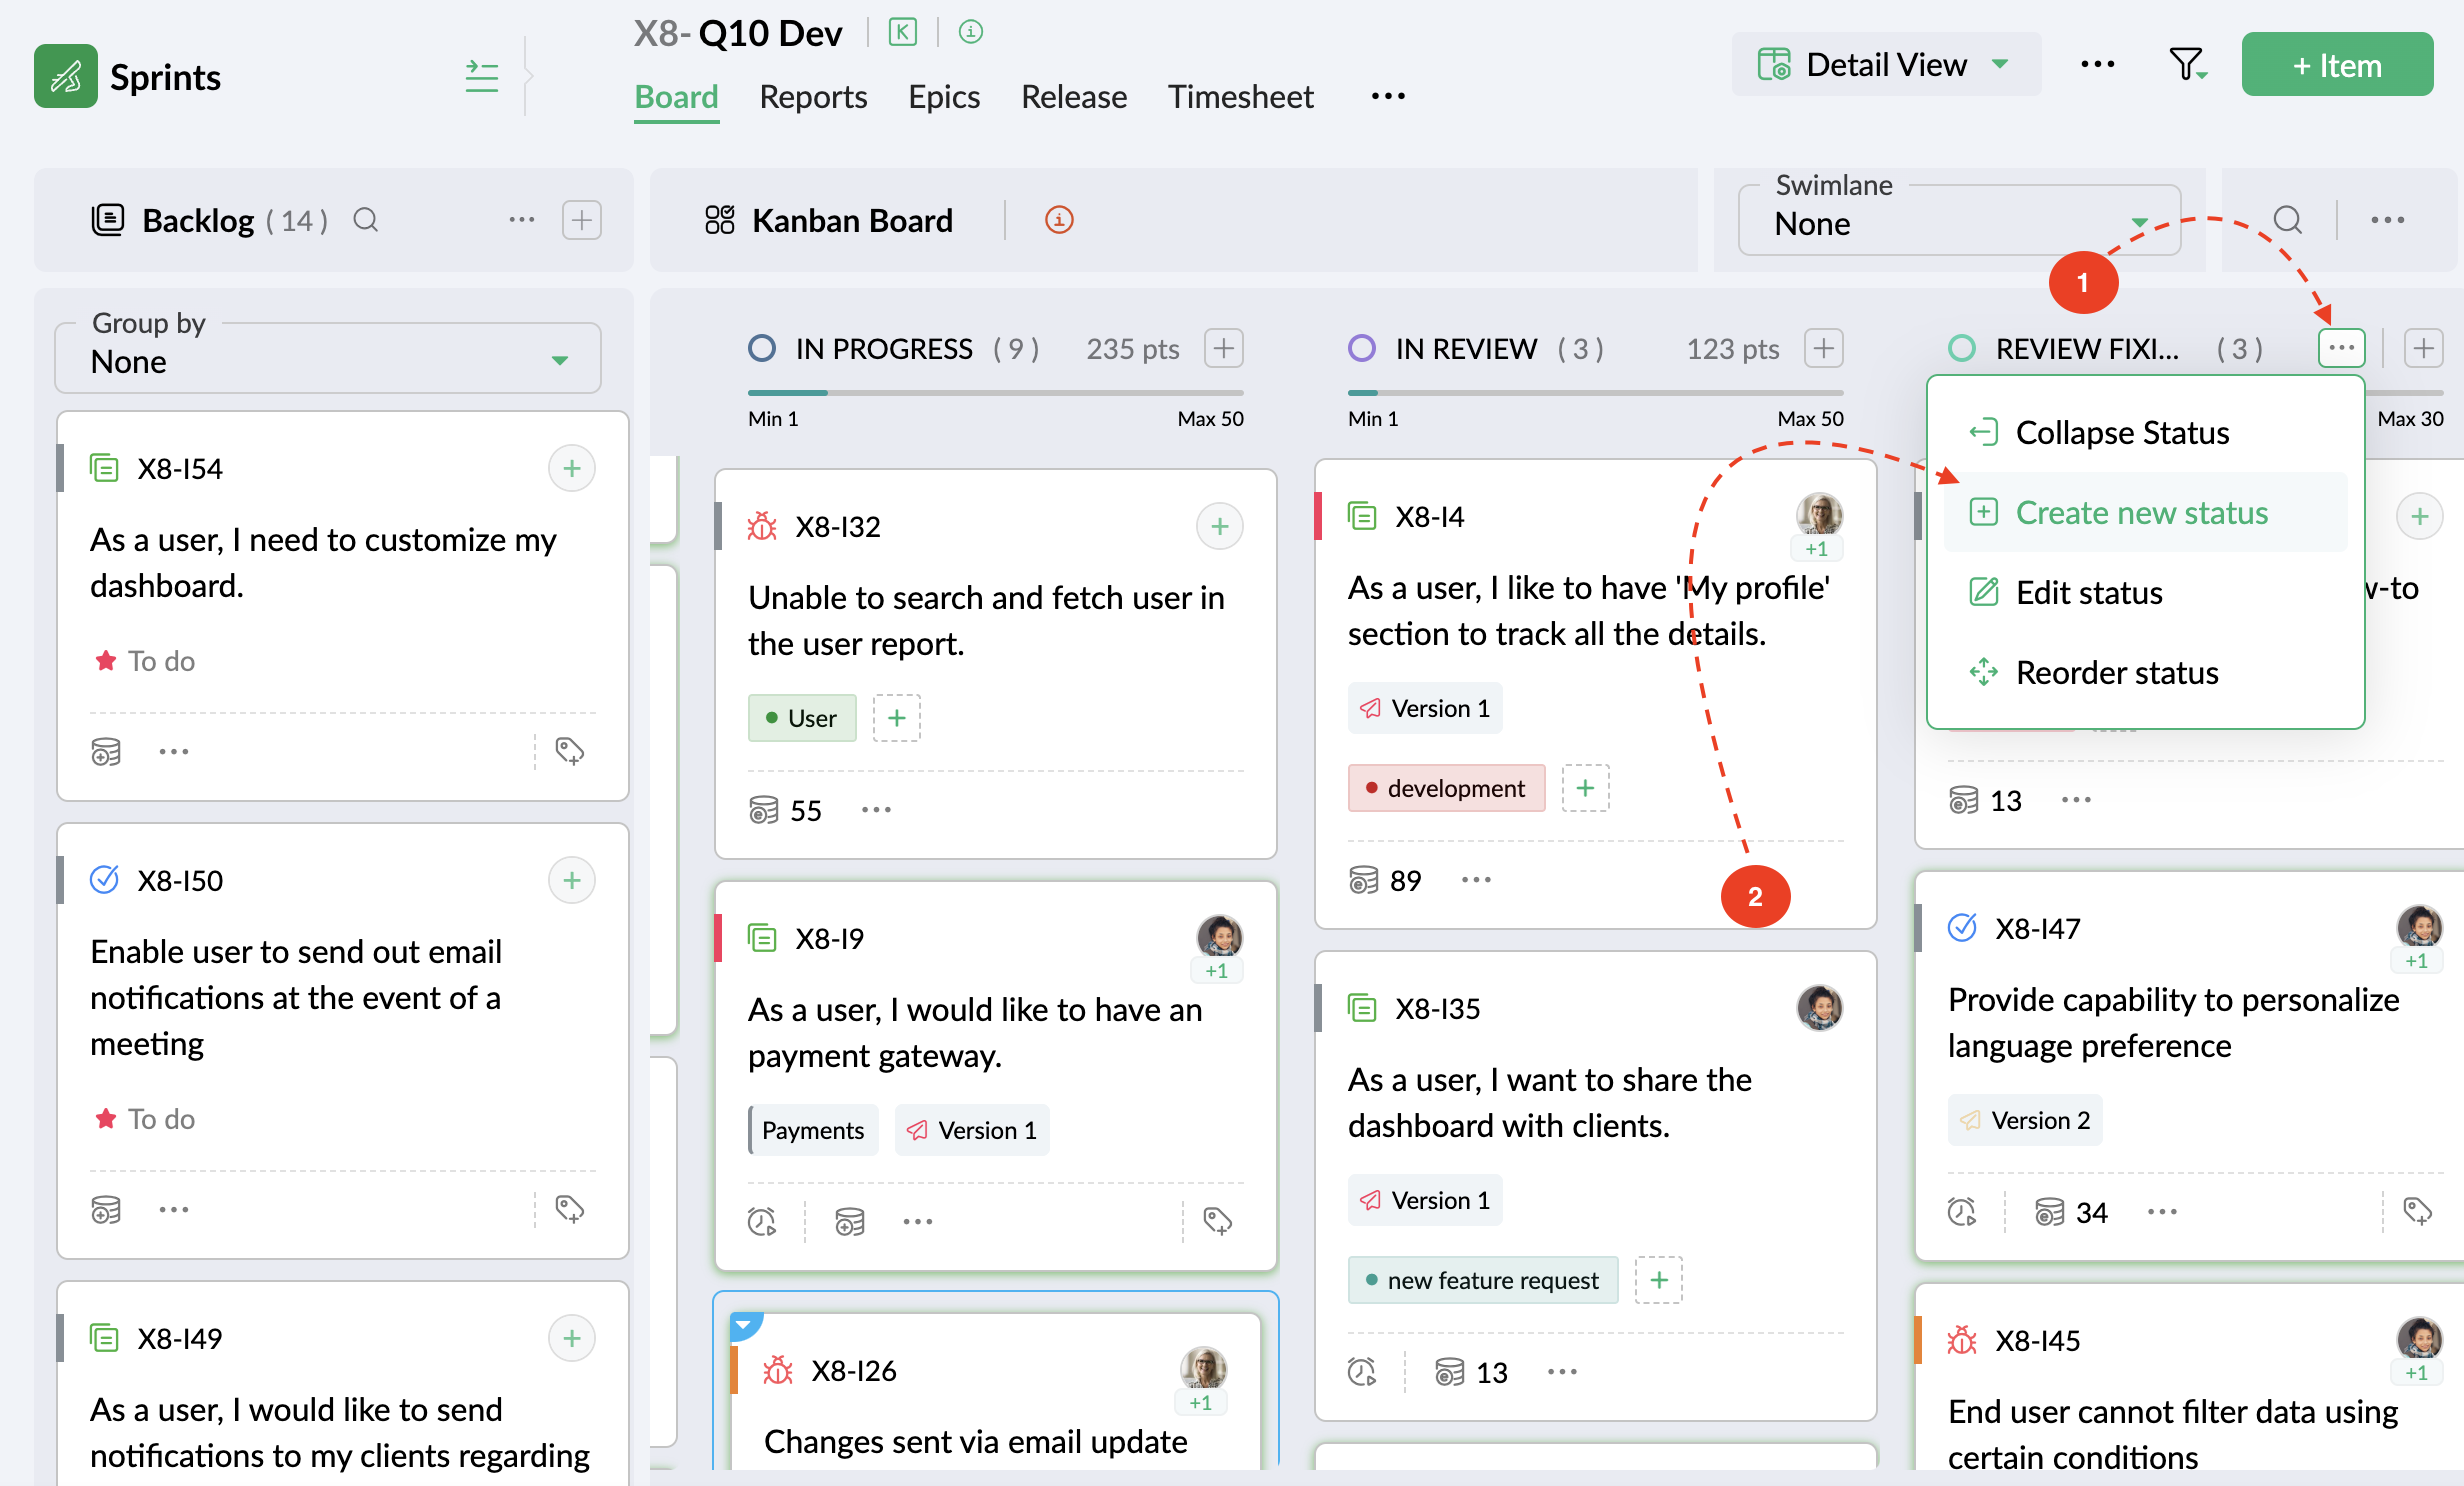Image resolution: width=2464 pixels, height=1486 pixels.
Task: Click the IN PROGRESS WIP limit progress bar
Action: click(995, 393)
